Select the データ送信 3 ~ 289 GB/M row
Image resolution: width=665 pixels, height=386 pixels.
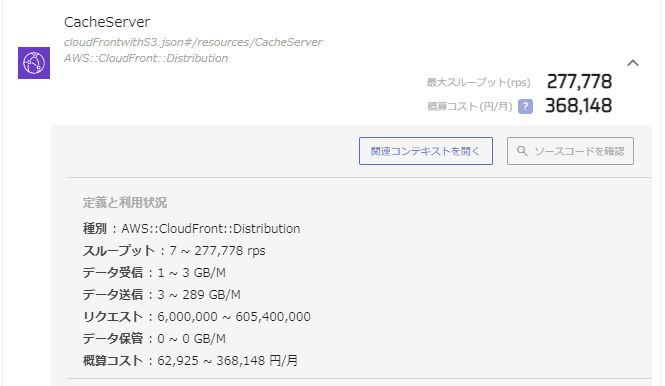tap(162, 295)
